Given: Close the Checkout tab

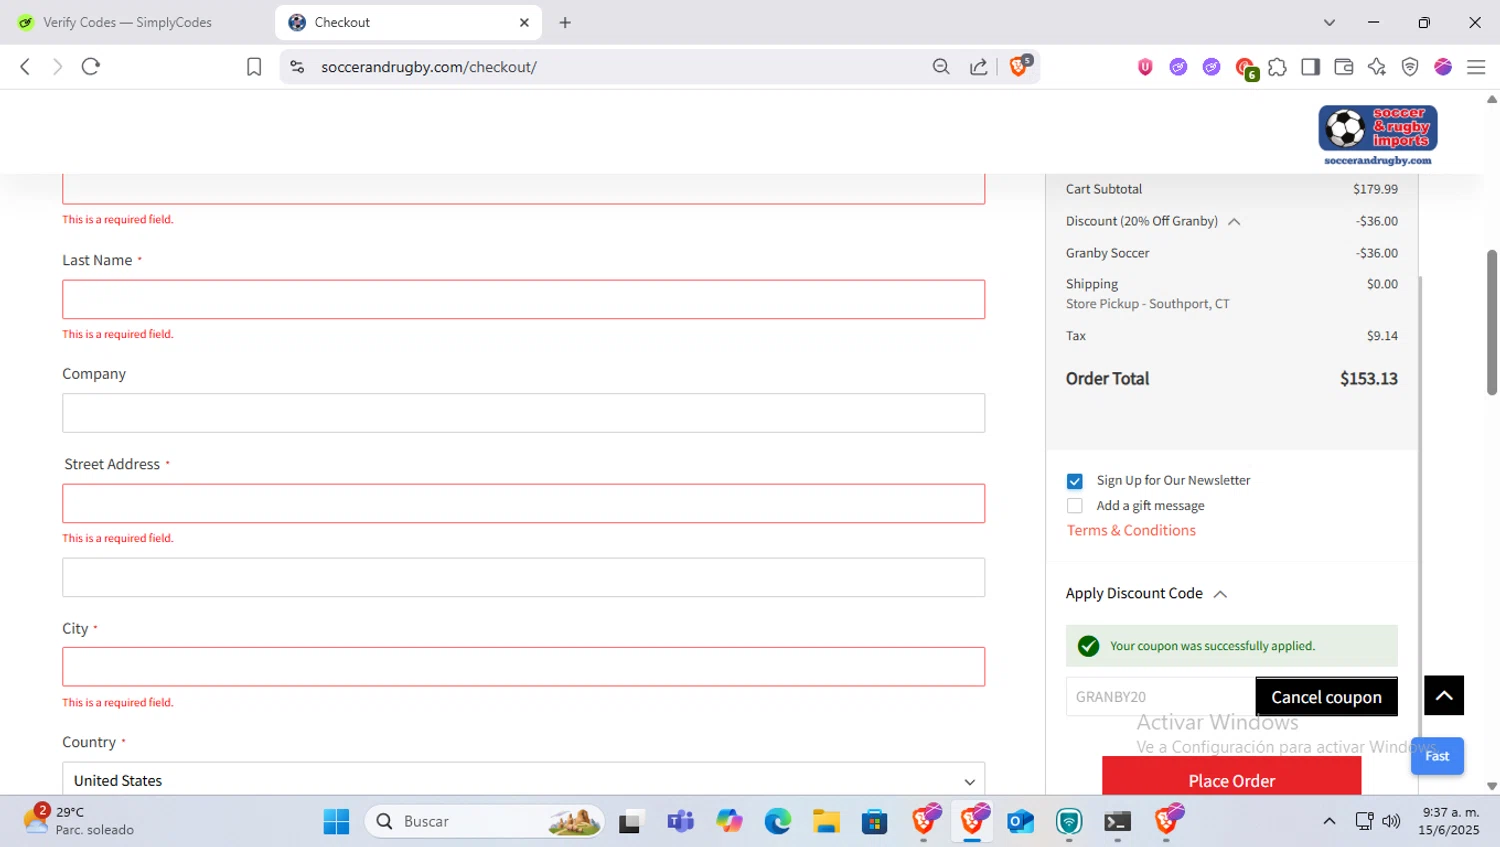Looking at the screenshot, I should coord(524,22).
